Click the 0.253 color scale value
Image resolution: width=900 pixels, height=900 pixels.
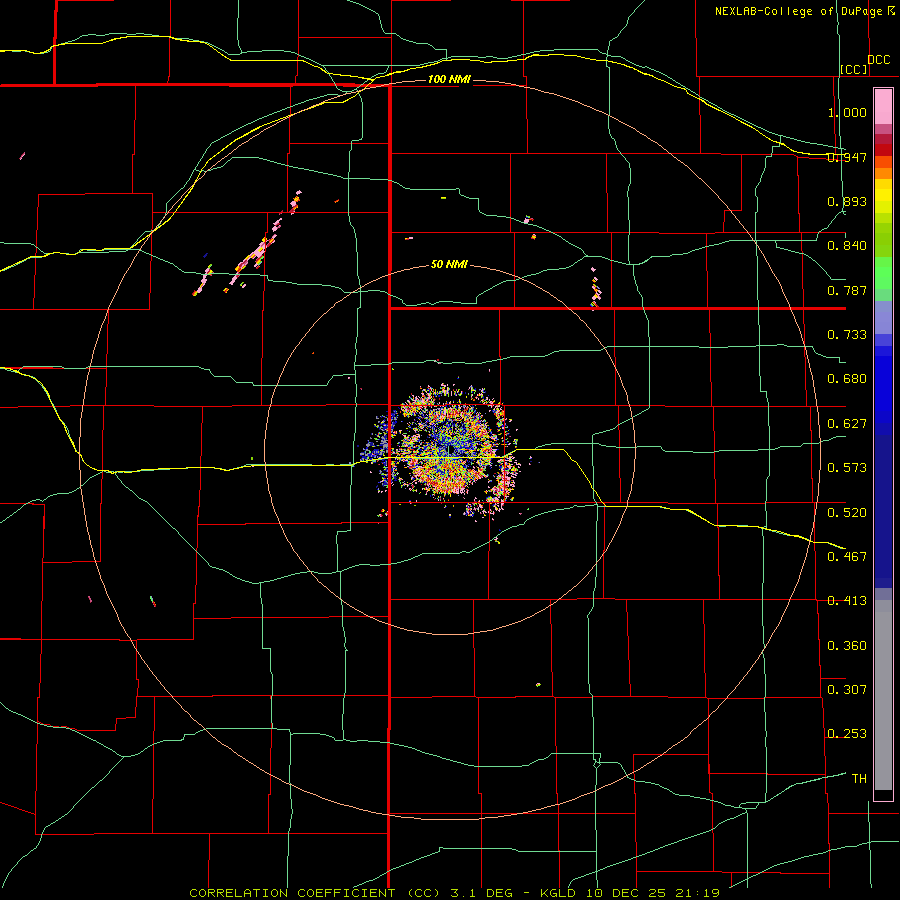[x=847, y=734]
